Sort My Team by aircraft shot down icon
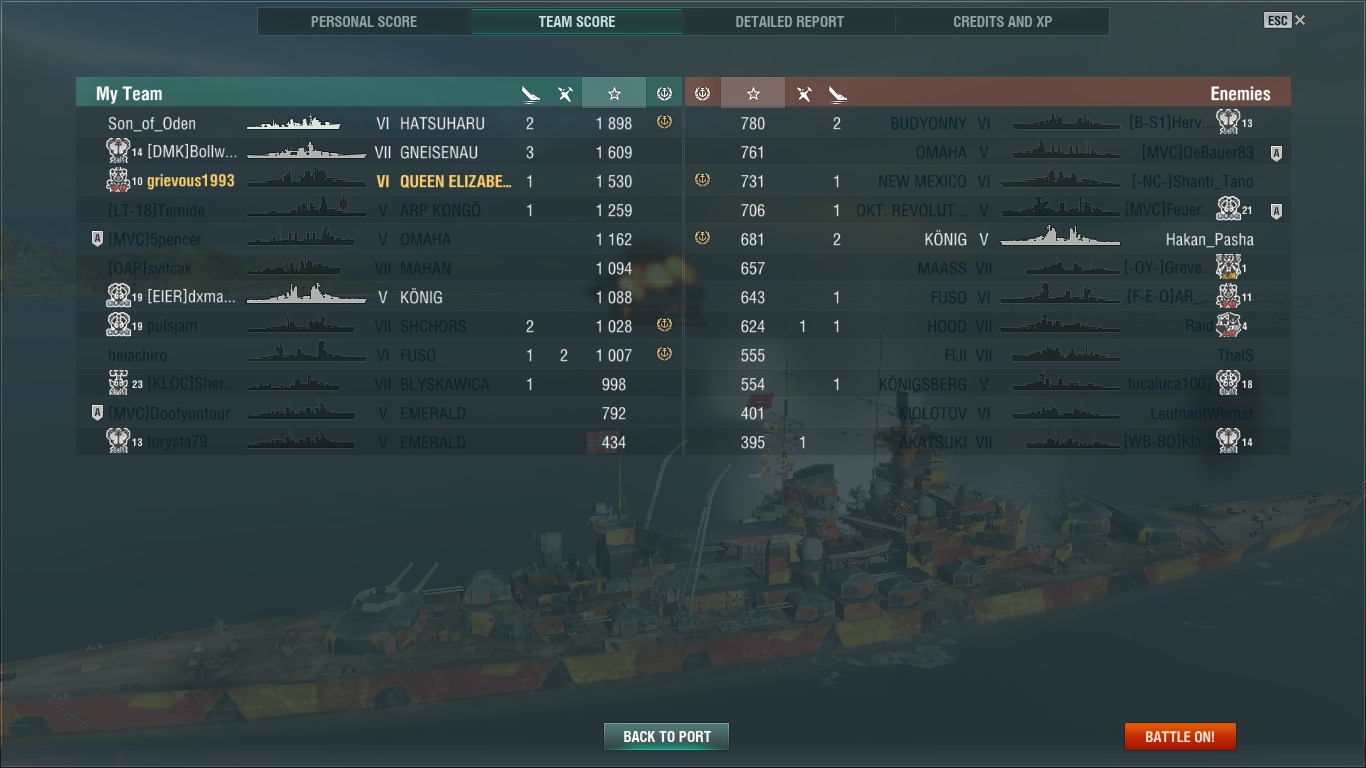Screen dimensions: 1366x768 pyautogui.click(x=565, y=94)
